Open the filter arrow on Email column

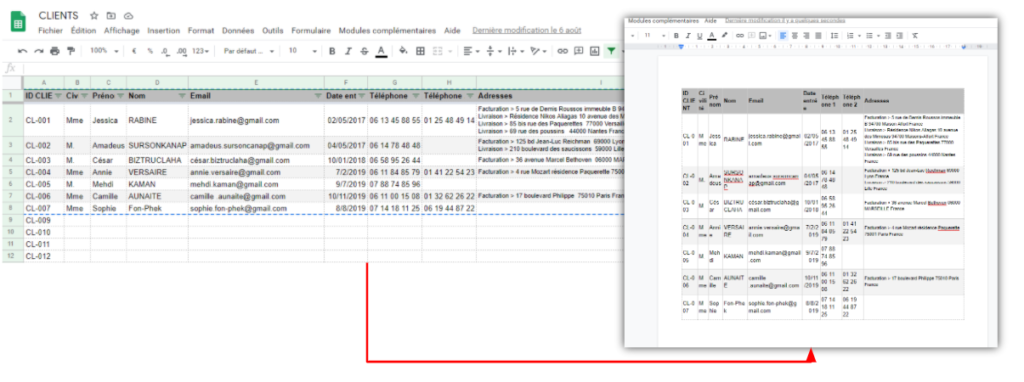click(317, 96)
